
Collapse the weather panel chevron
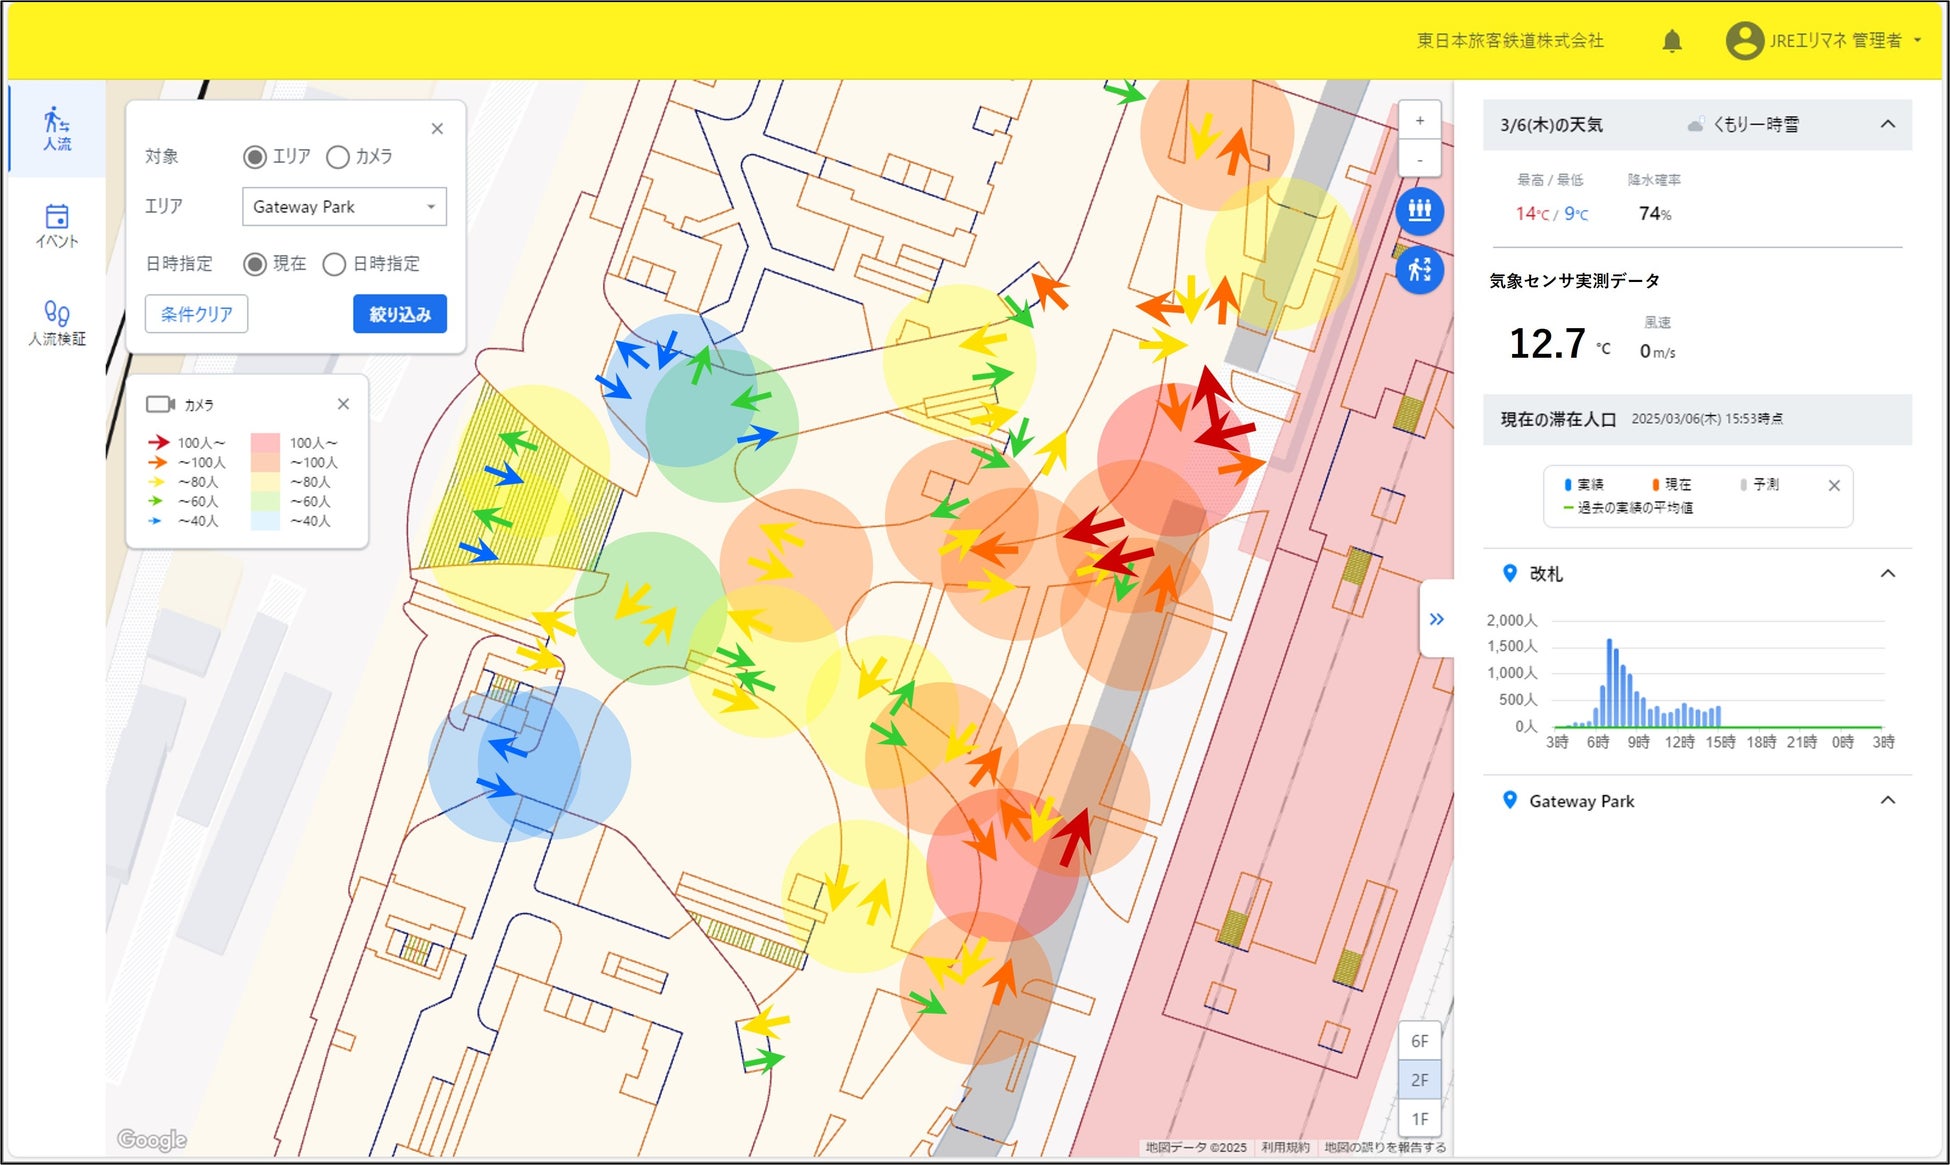1887,125
